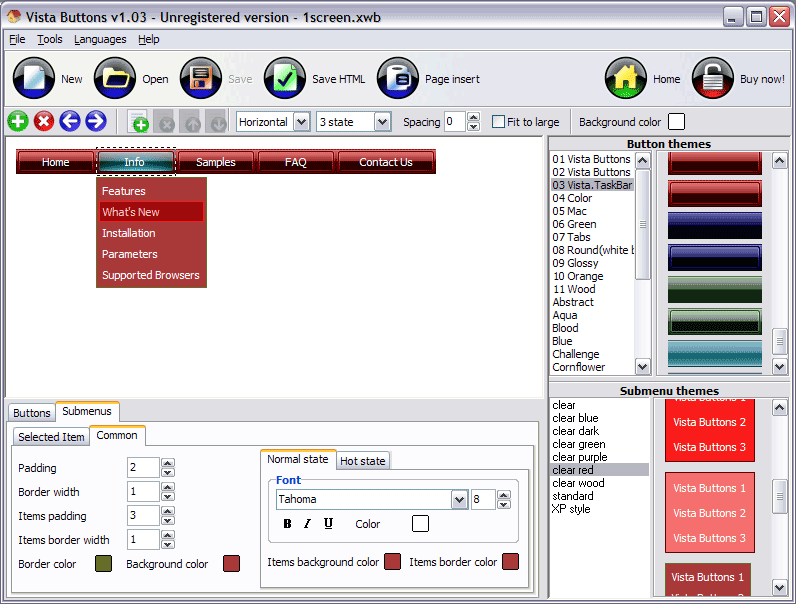Decrease Items border width value

coord(168,545)
